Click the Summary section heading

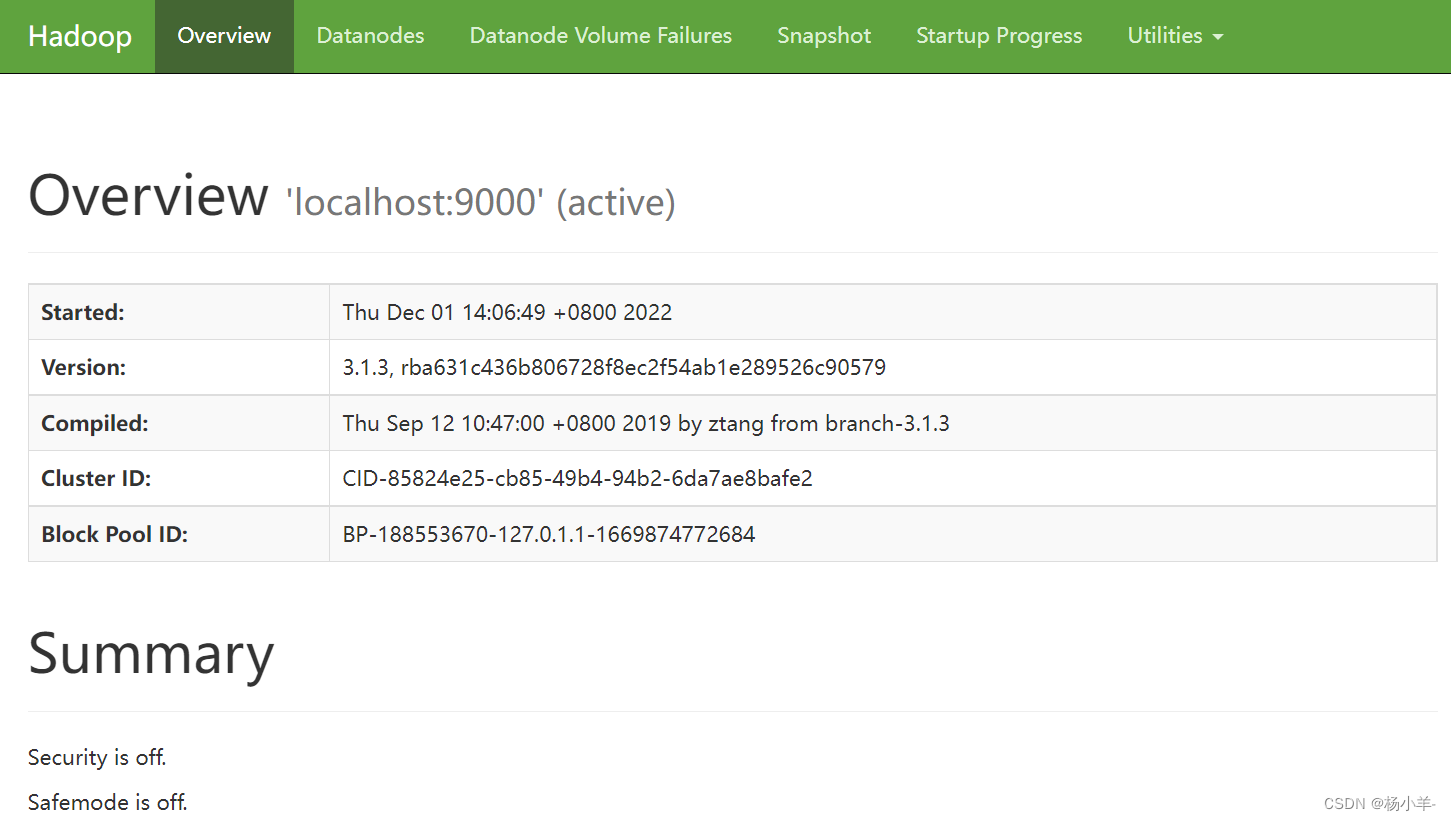[151, 654]
